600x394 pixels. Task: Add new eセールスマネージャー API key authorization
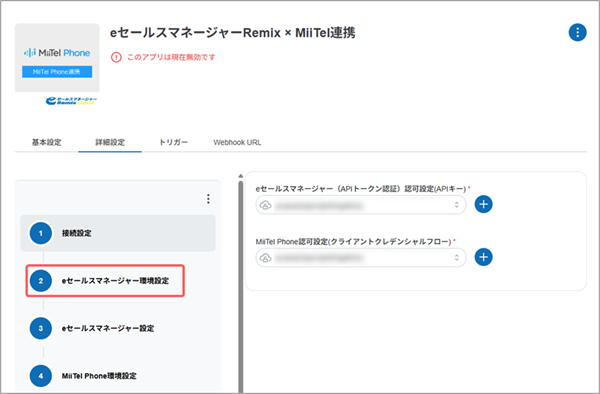483,204
